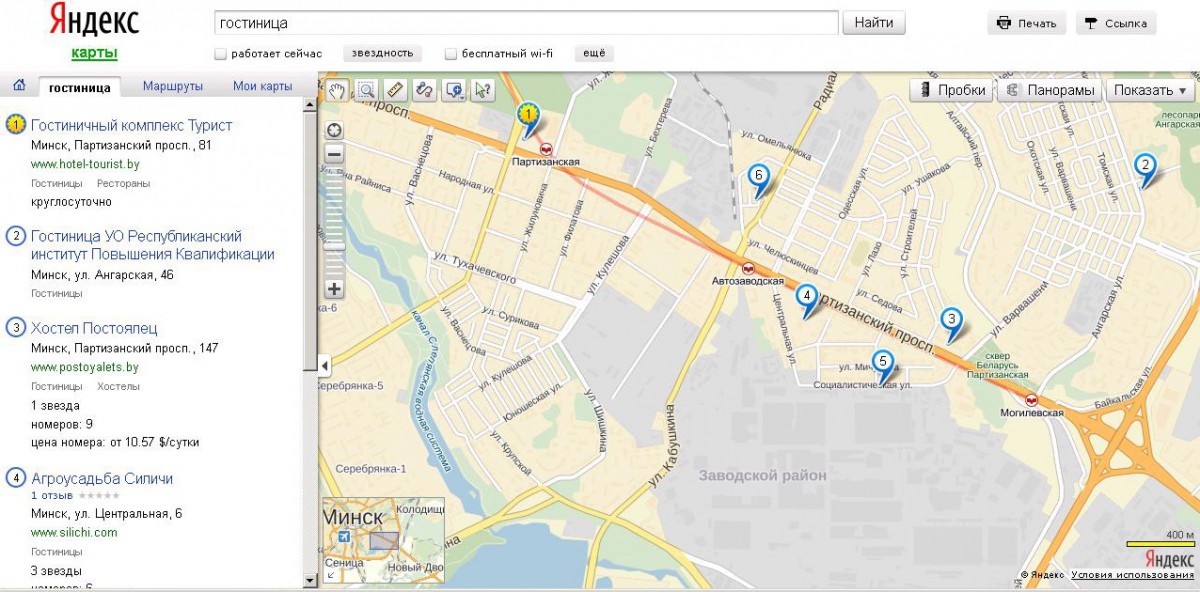
Task: Open www.silichi.com website link
Action: click(x=74, y=533)
